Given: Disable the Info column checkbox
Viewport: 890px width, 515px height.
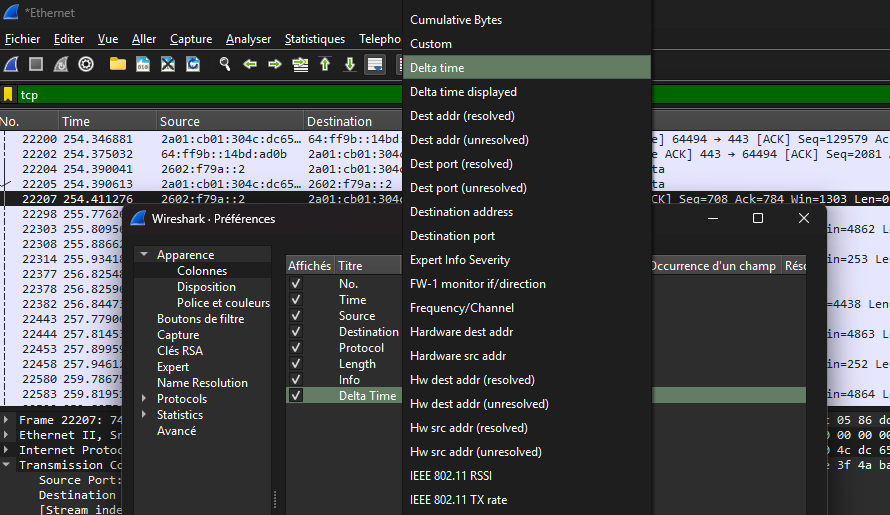Looking at the screenshot, I should tap(295, 380).
